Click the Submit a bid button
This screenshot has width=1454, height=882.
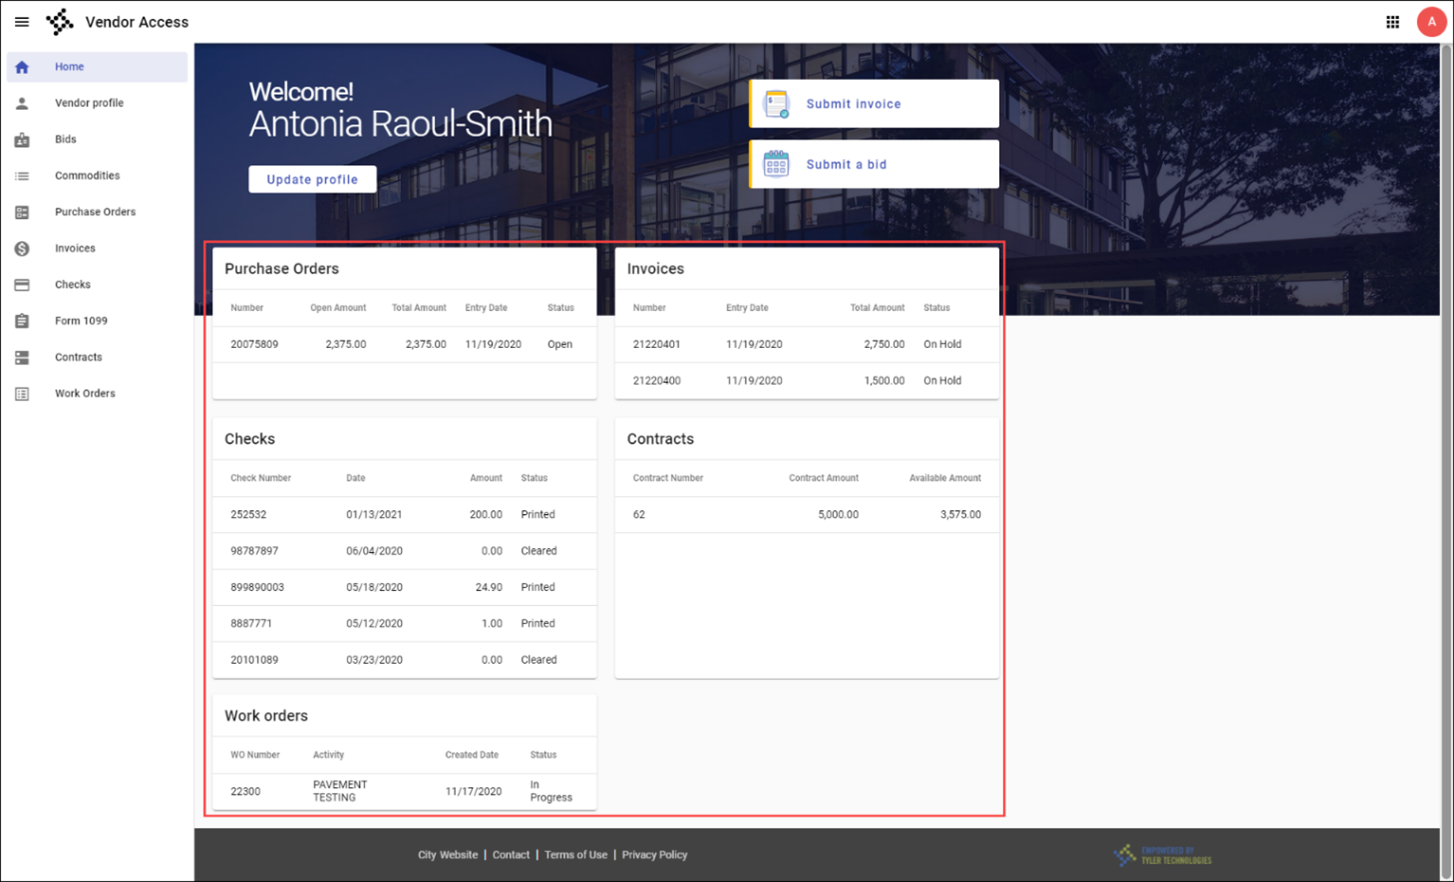point(874,164)
